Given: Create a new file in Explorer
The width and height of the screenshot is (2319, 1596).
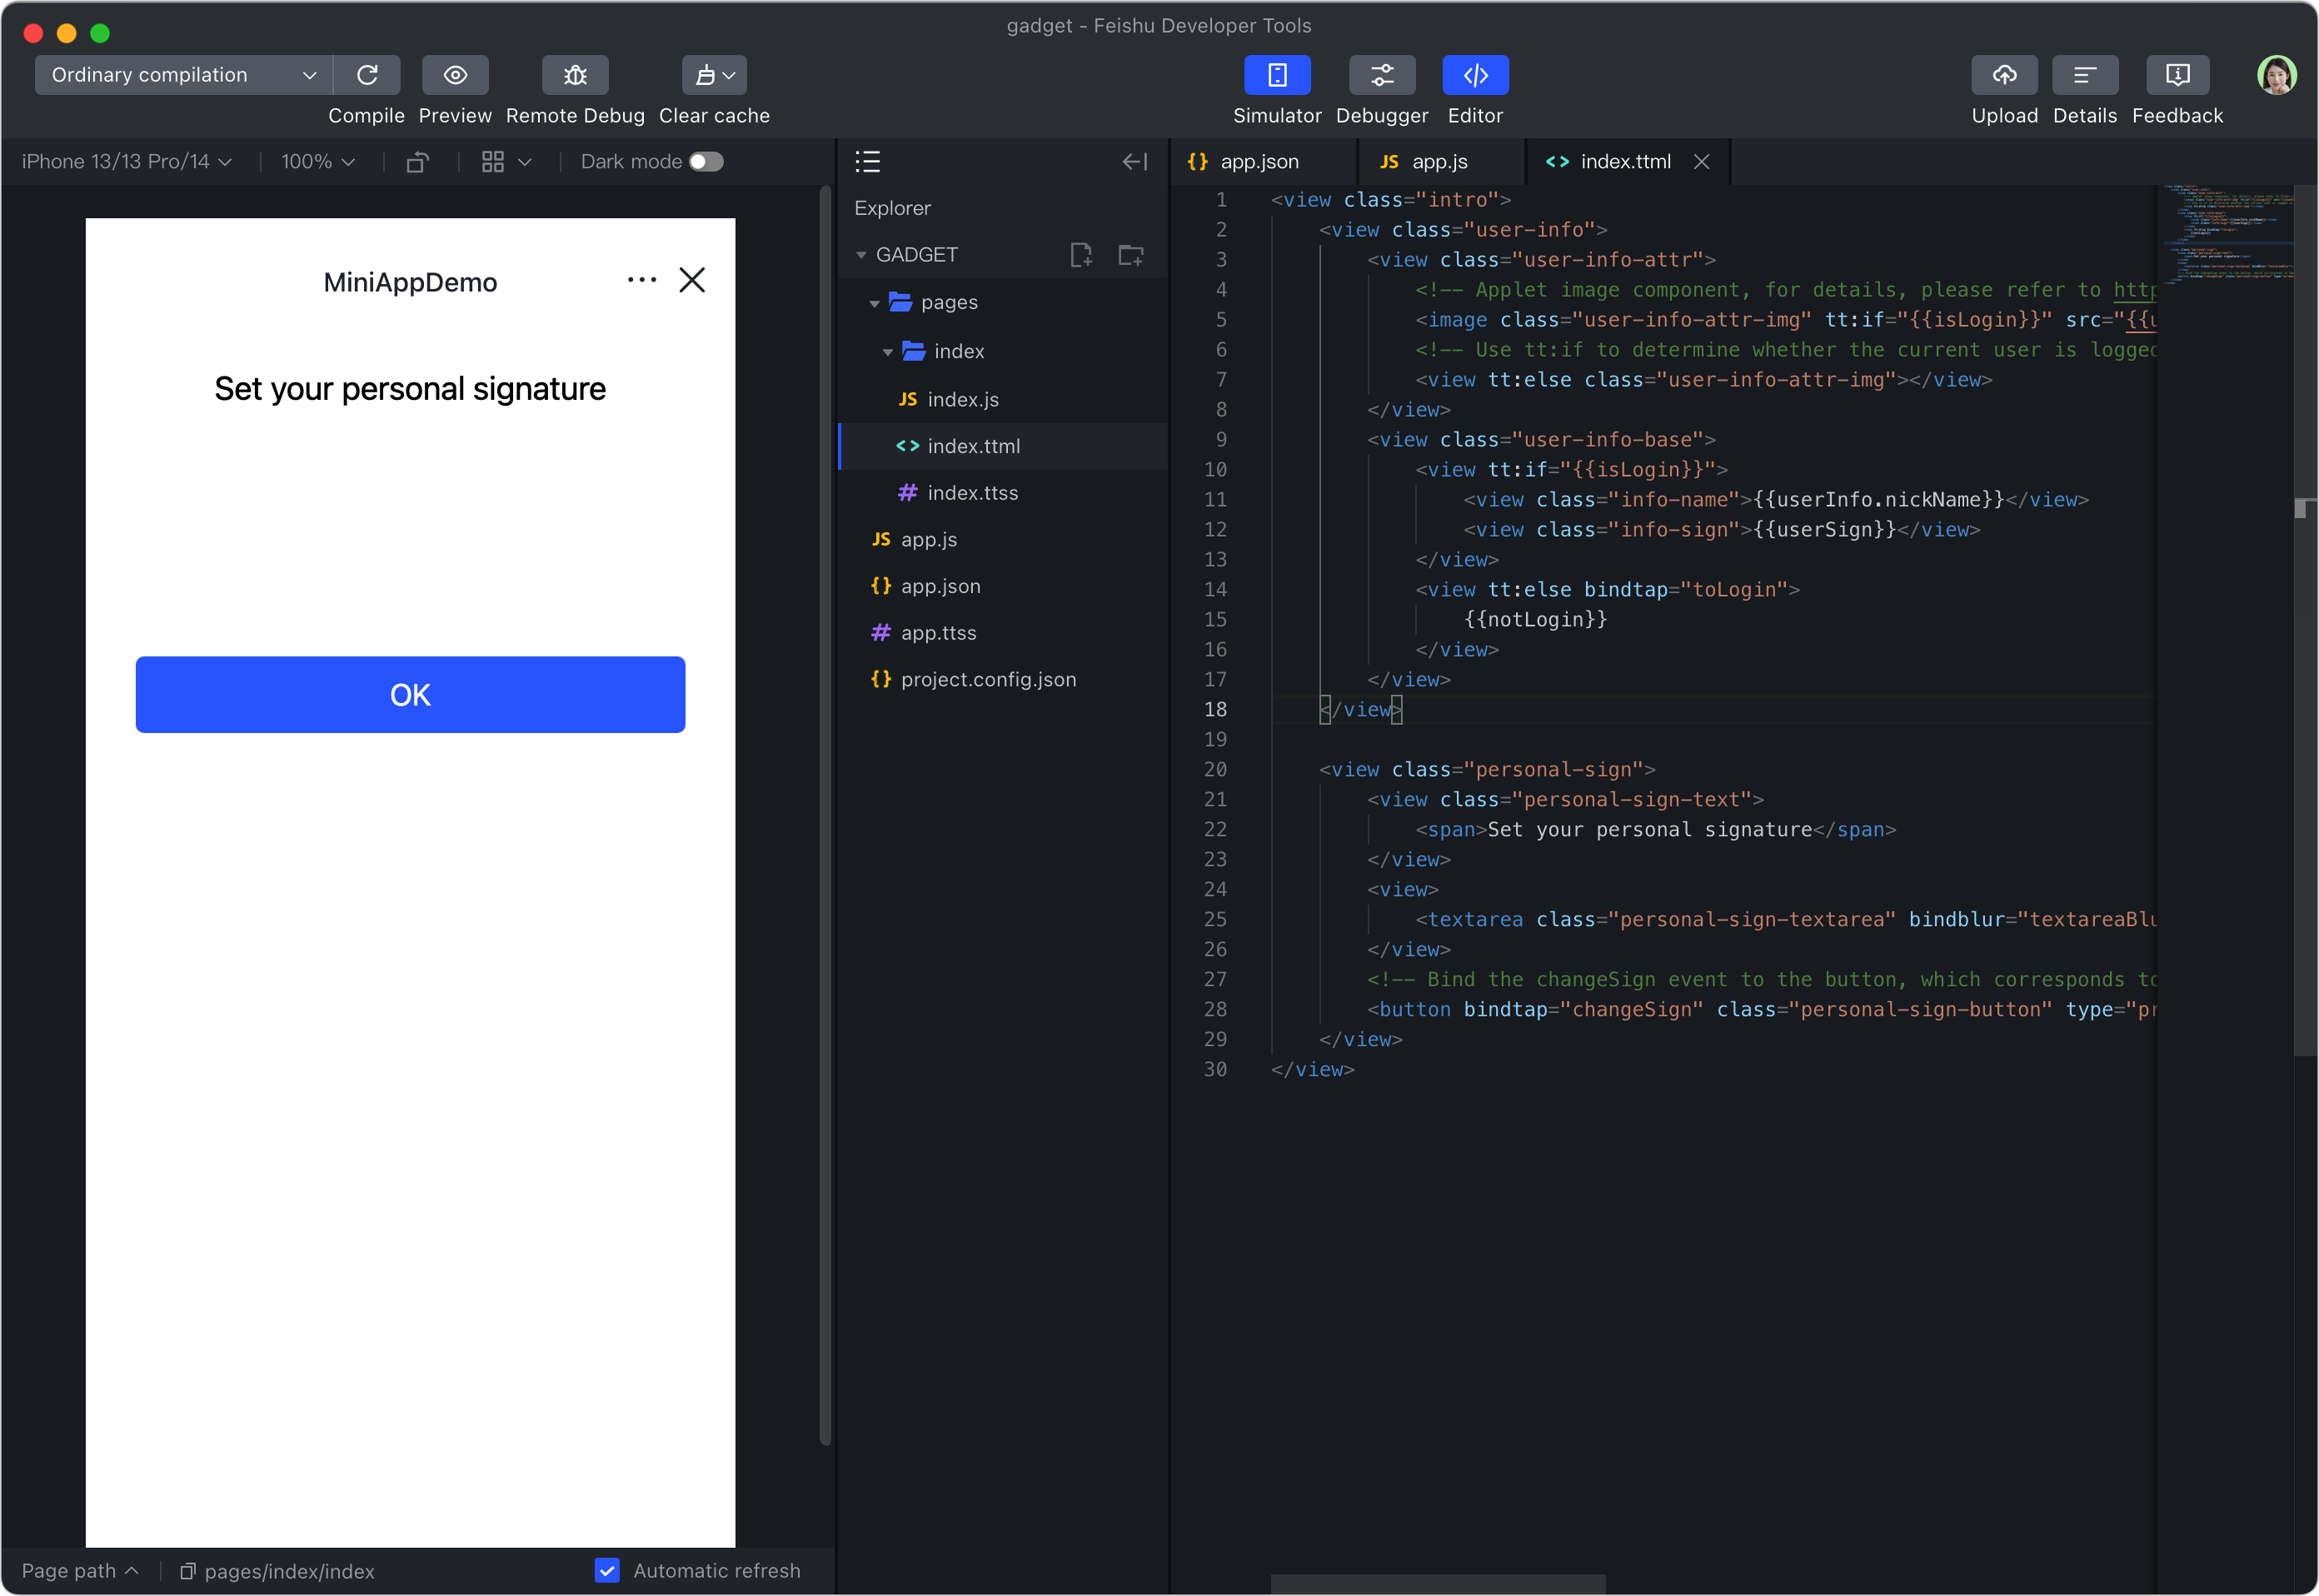Looking at the screenshot, I should 1082,255.
